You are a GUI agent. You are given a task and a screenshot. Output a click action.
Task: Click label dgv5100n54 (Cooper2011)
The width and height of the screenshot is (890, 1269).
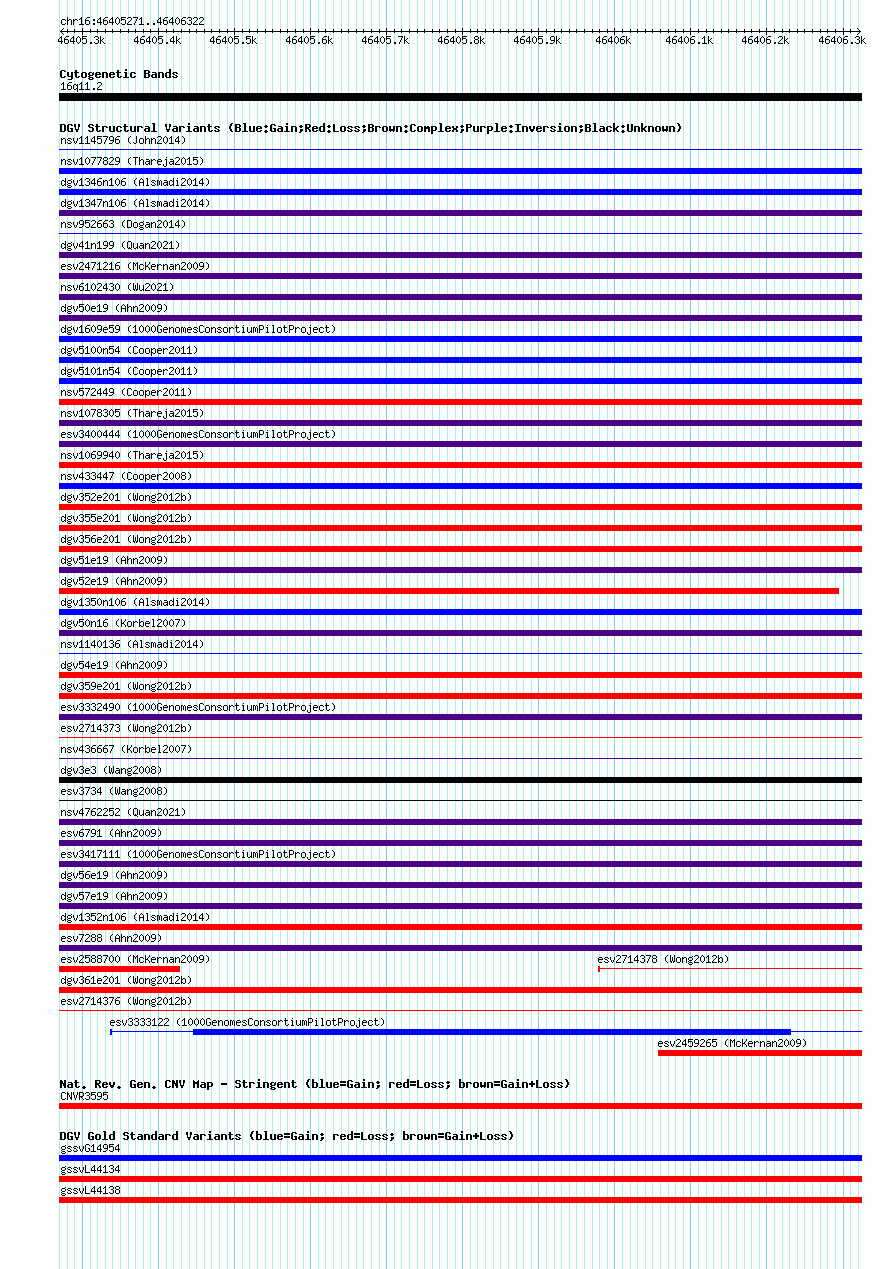[129, 350]
